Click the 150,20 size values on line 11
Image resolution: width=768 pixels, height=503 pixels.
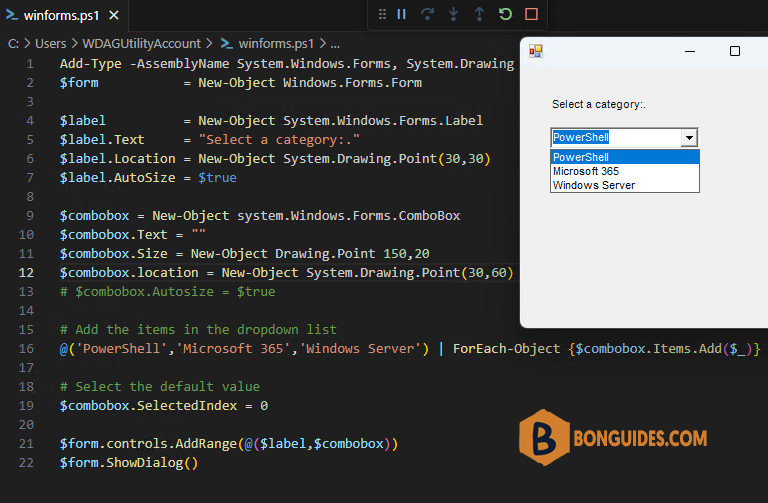click(407, 254)
